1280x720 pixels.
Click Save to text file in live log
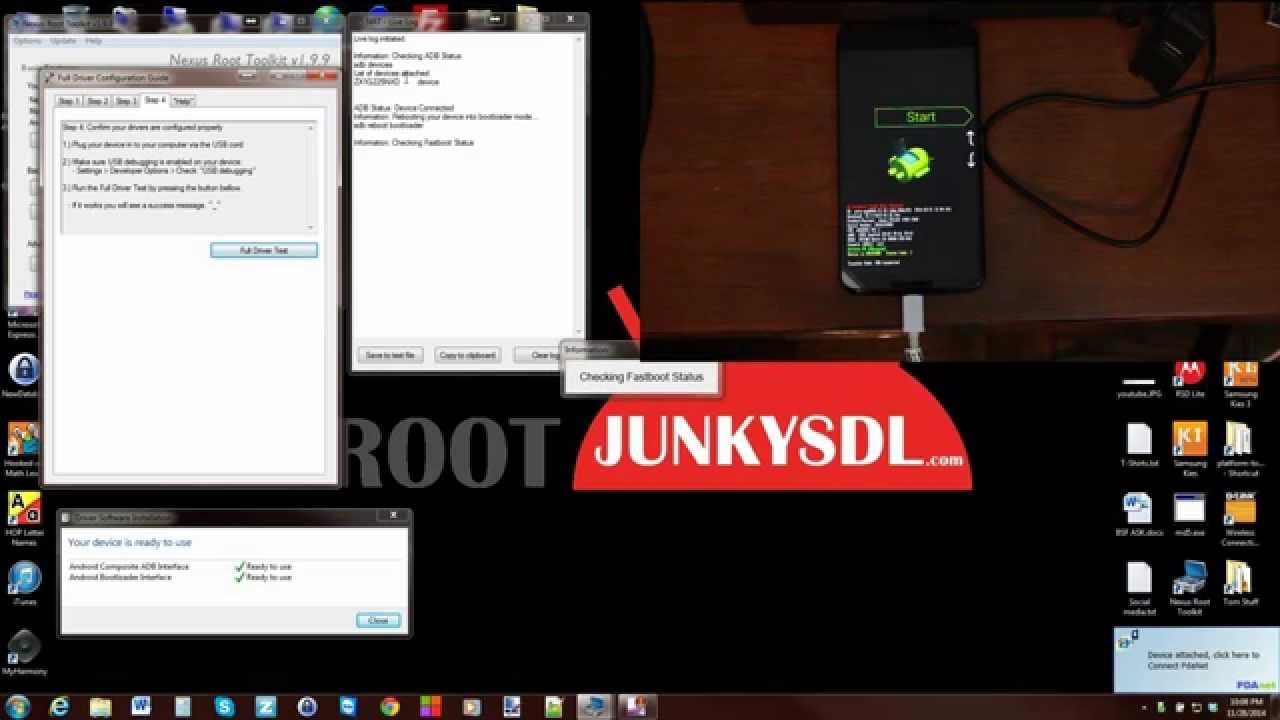click(391, 355)
